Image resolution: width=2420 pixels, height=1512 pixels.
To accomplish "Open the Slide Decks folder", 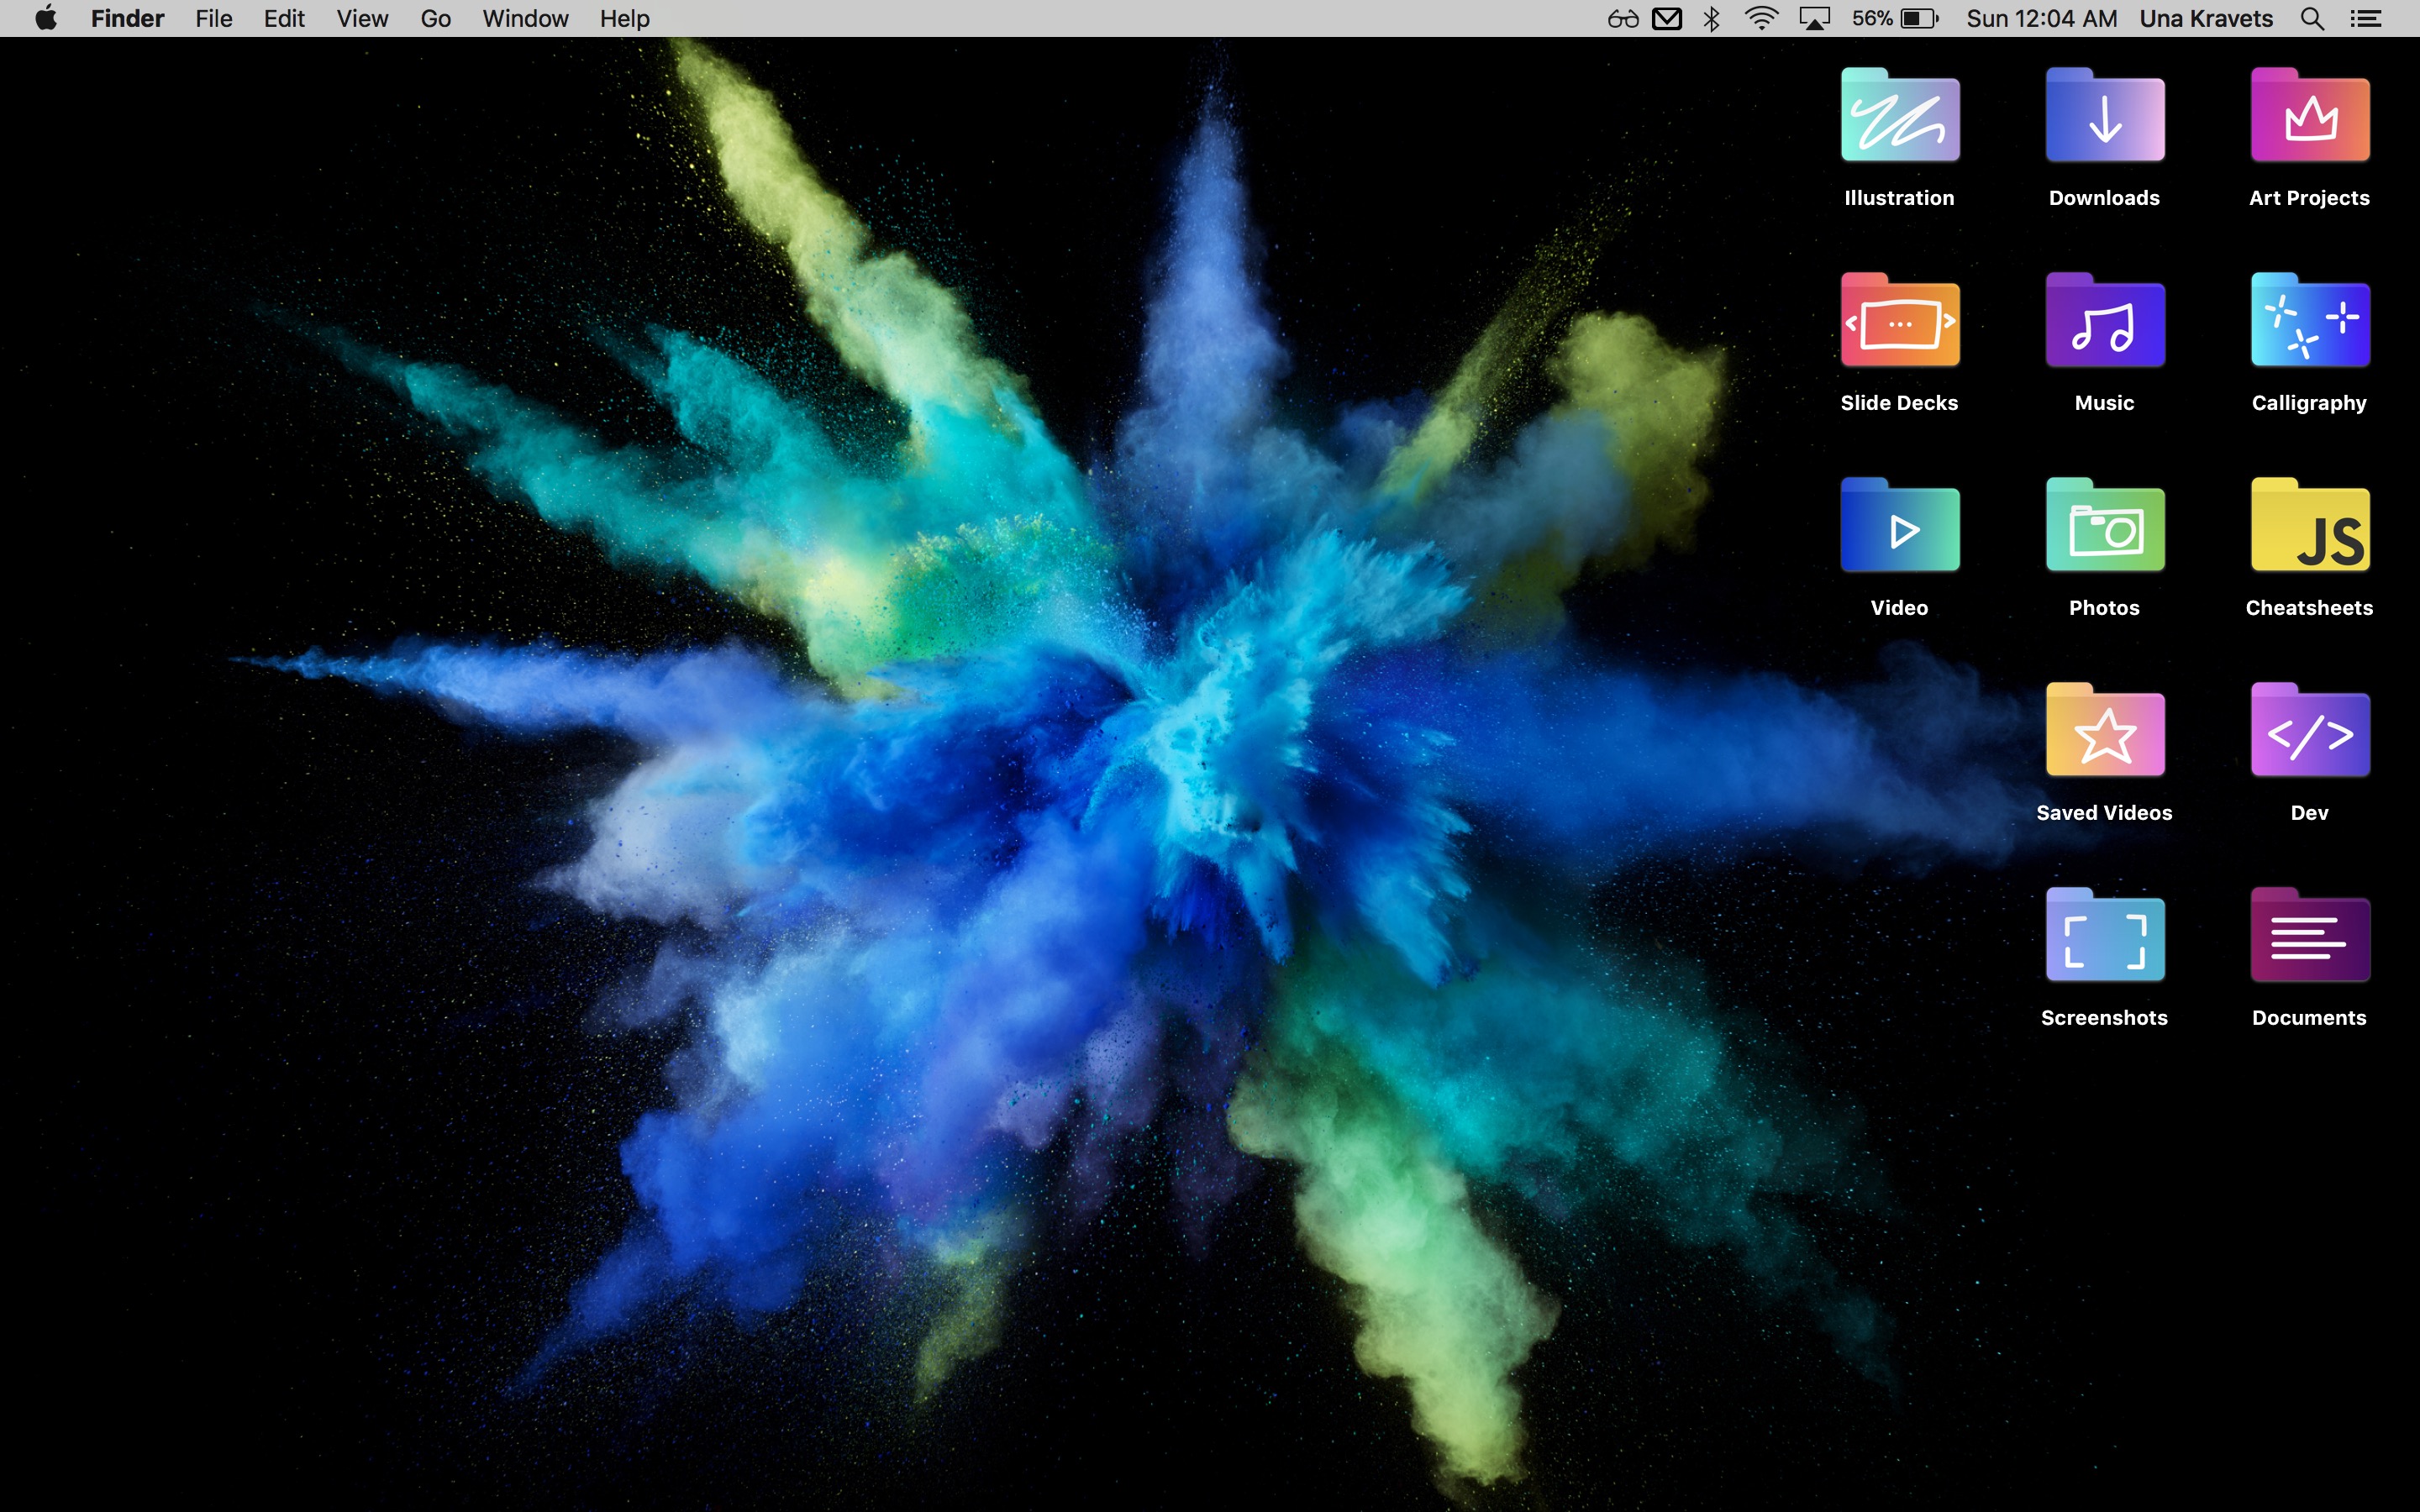I will pyautogui.click(x=1899, y=322).
